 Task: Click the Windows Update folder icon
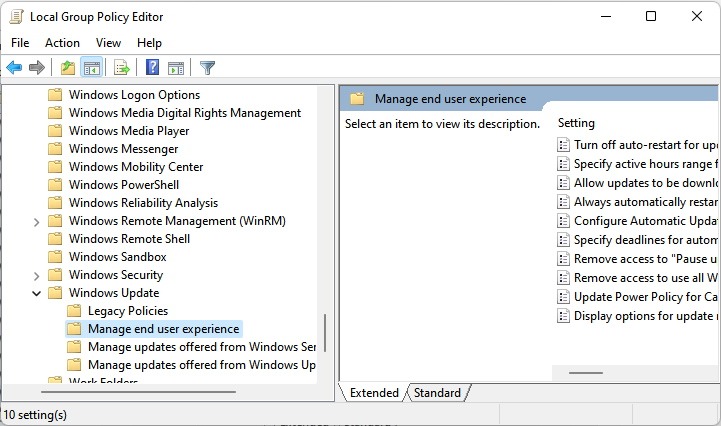55,293
